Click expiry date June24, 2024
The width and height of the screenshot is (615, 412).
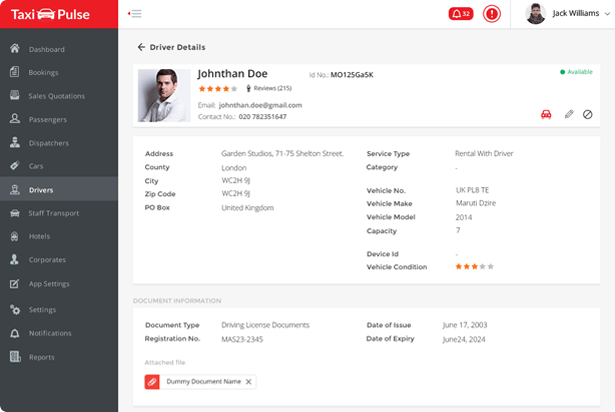pos(464,339)
